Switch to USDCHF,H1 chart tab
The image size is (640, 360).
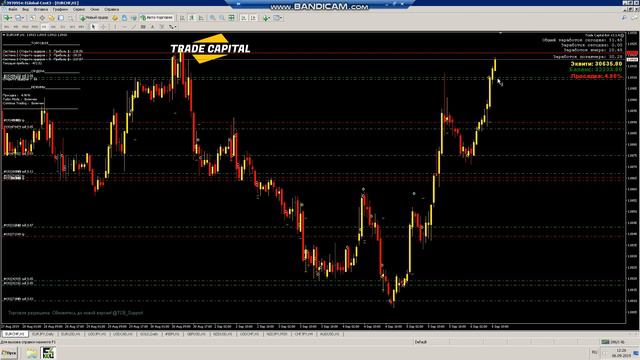(249, 334)
